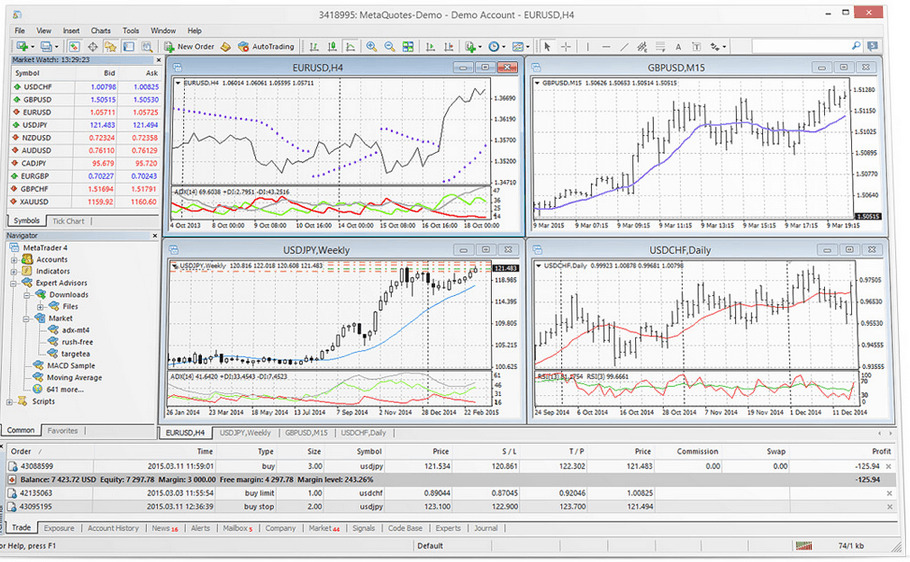Switch to the Favorites tab in Navigator

63,431
